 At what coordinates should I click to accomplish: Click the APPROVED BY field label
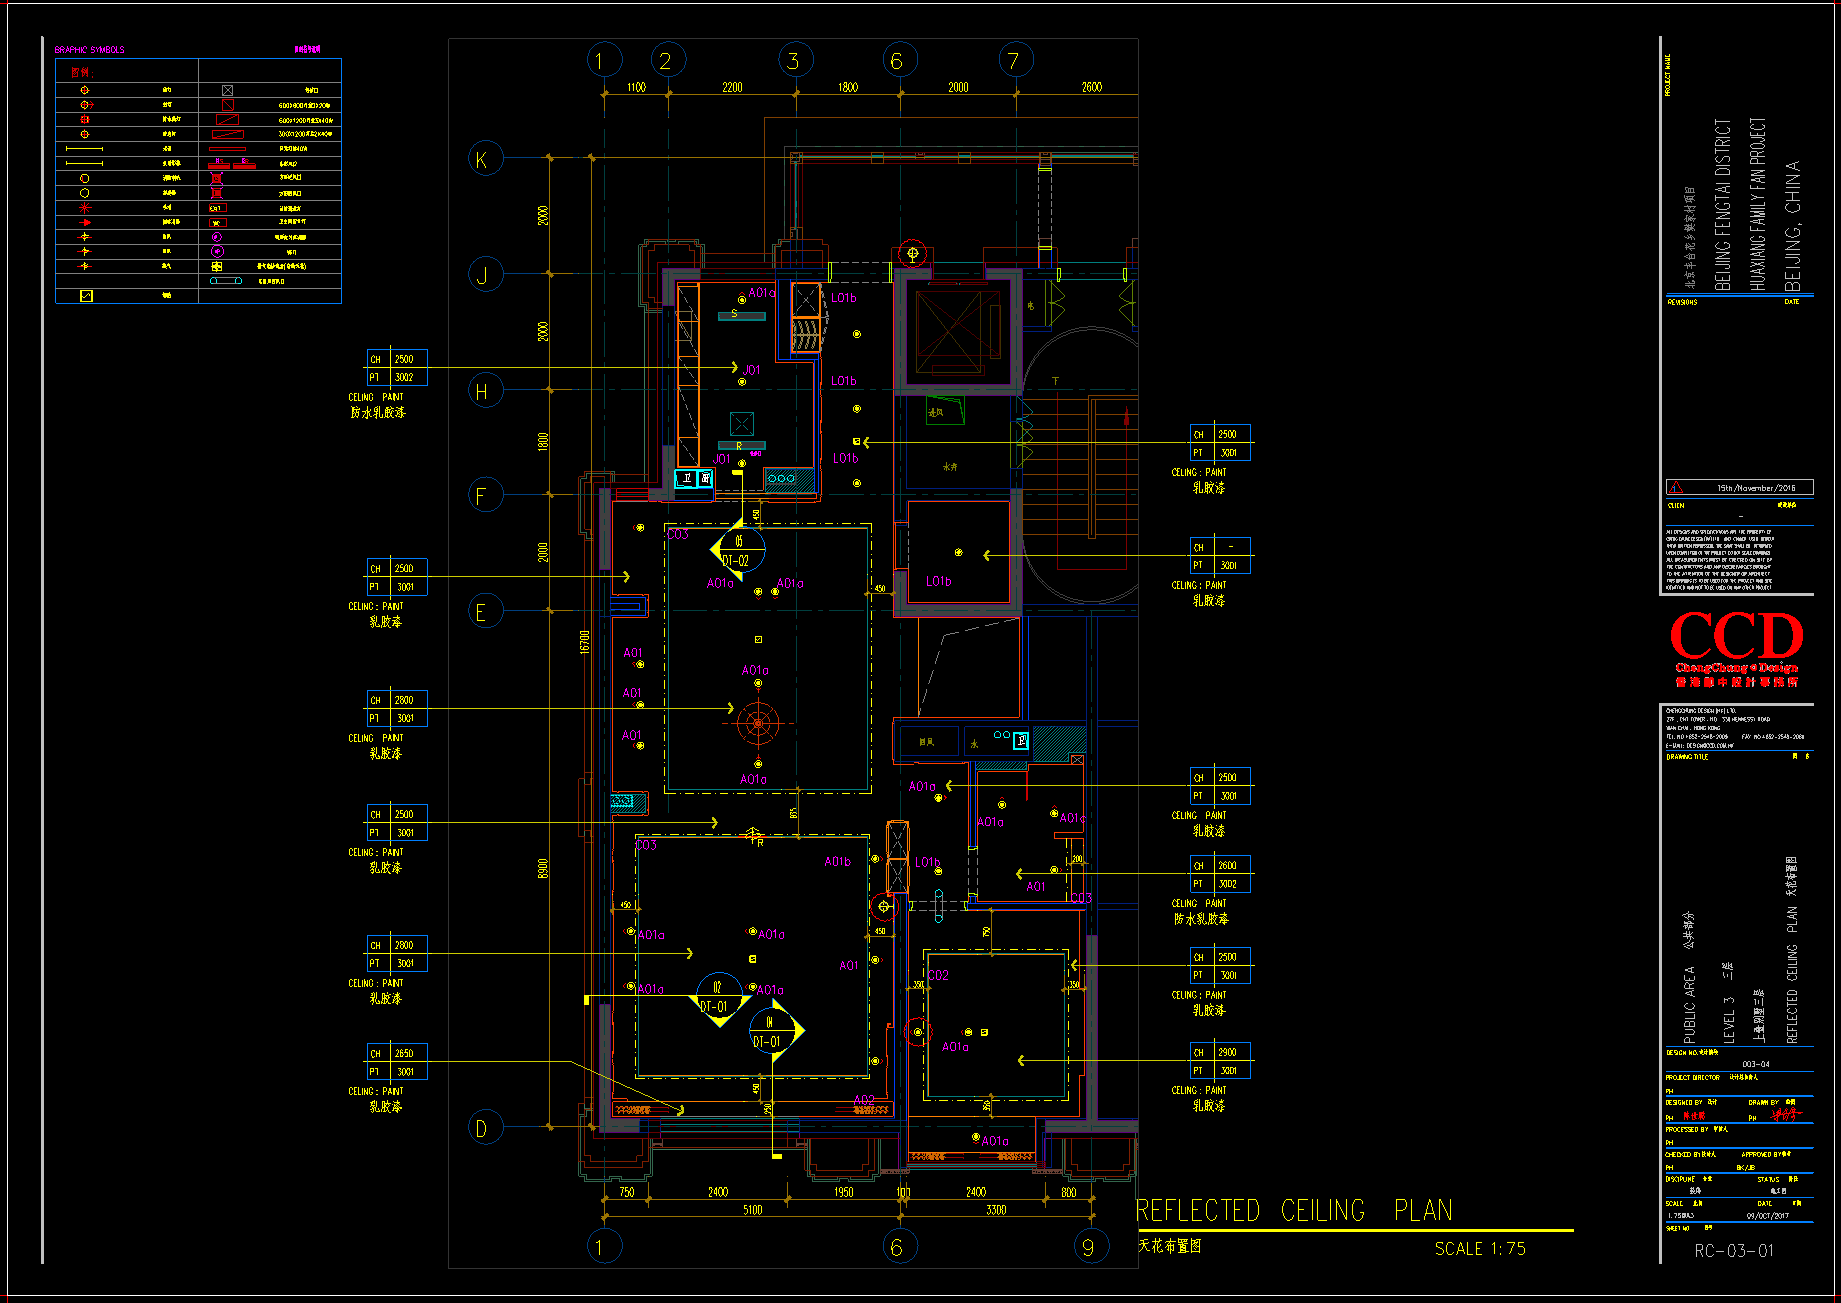click(1760, 1154)
